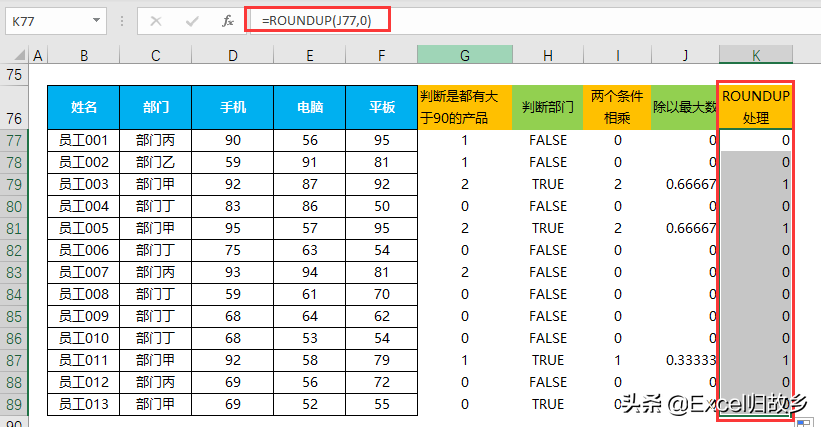
Task: Select row 89 header
Action: tap(14, 404)
